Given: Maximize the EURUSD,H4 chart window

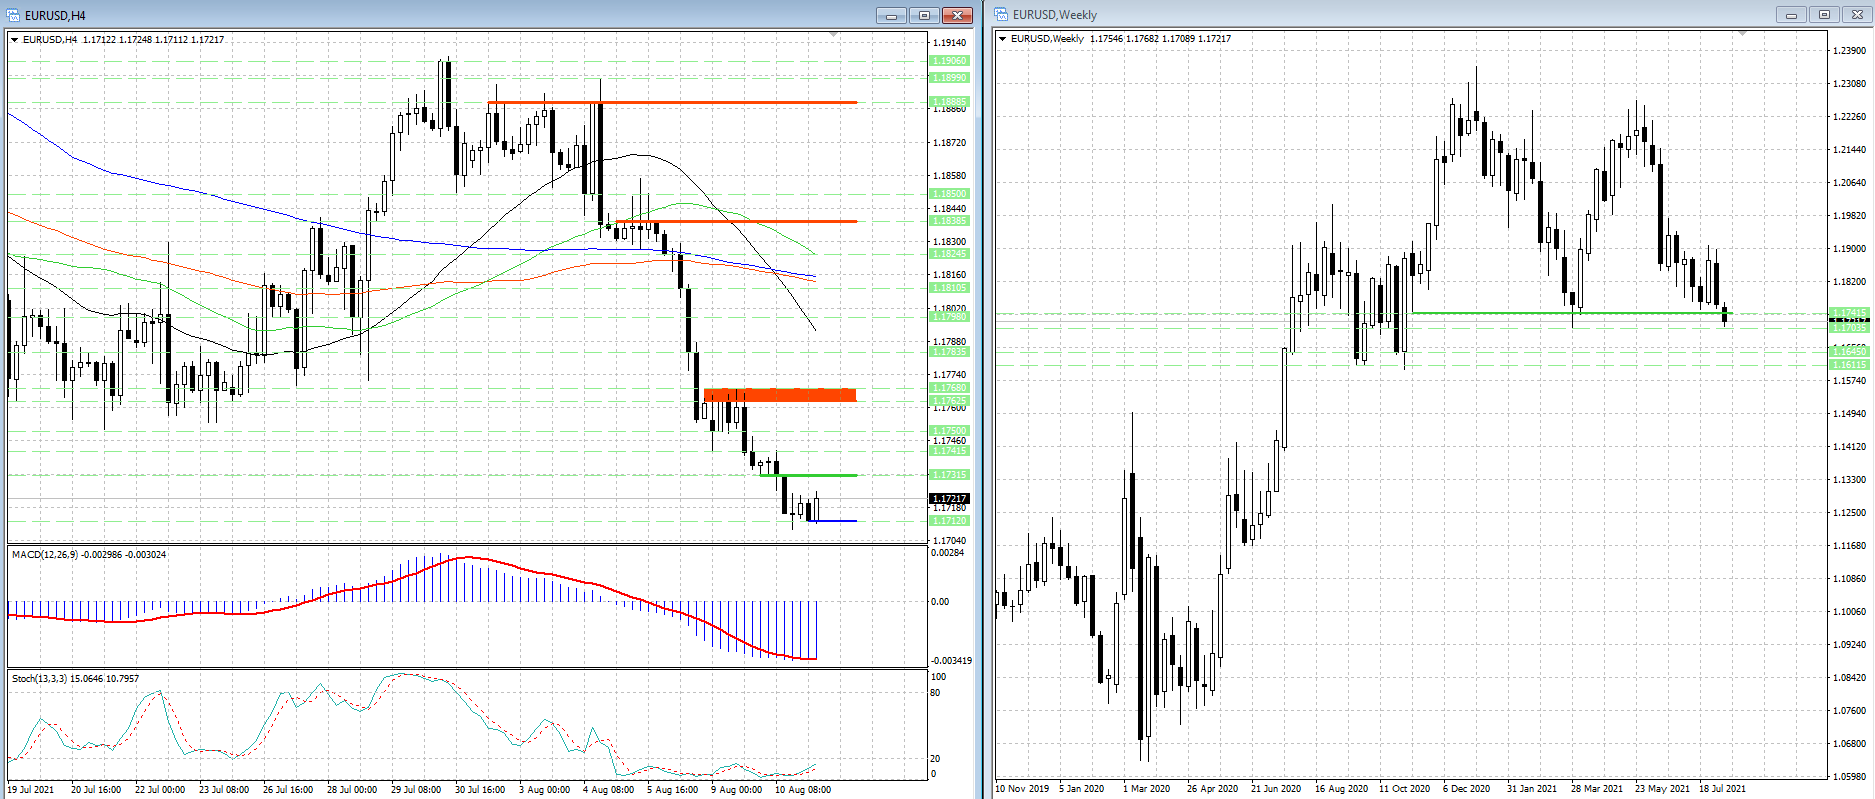Looking at the screenshot, I should (x=924, y=15).
